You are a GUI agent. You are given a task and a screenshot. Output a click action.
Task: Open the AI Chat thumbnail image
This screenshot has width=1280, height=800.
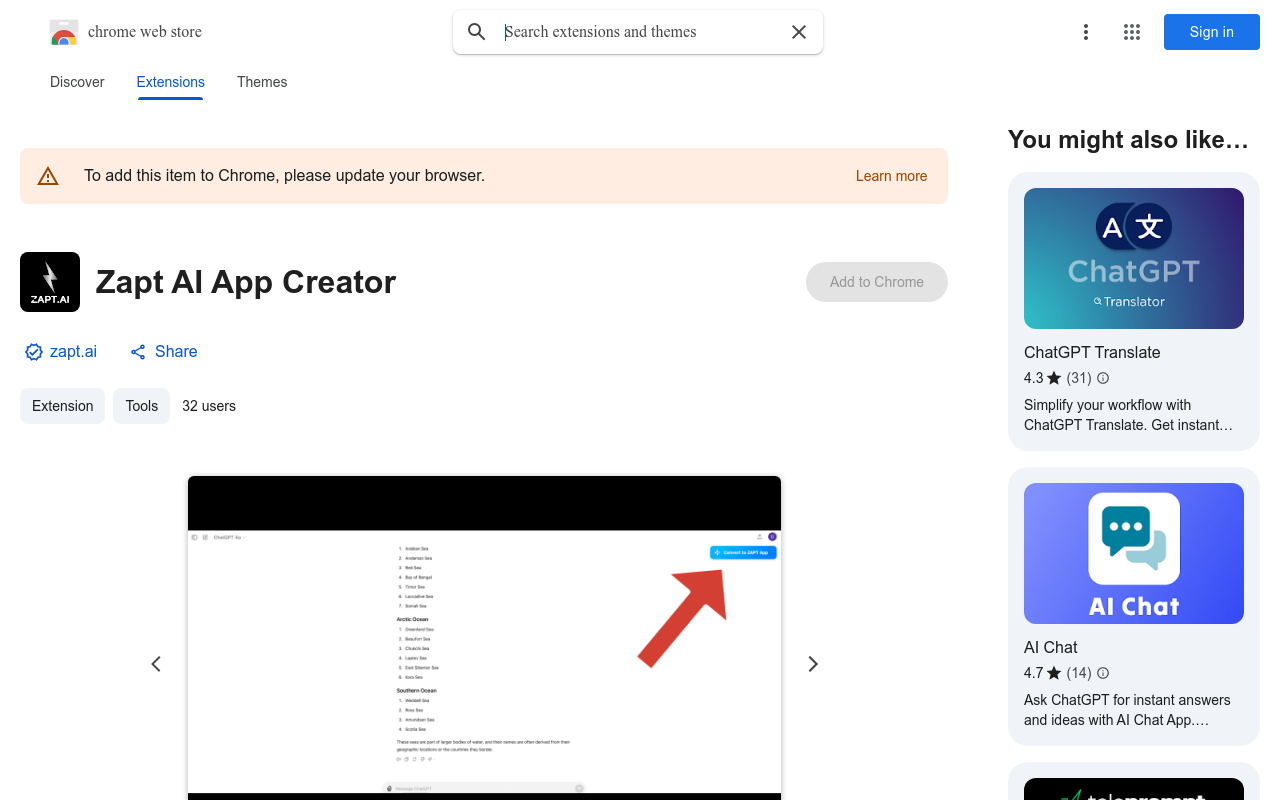[1134, 553]
